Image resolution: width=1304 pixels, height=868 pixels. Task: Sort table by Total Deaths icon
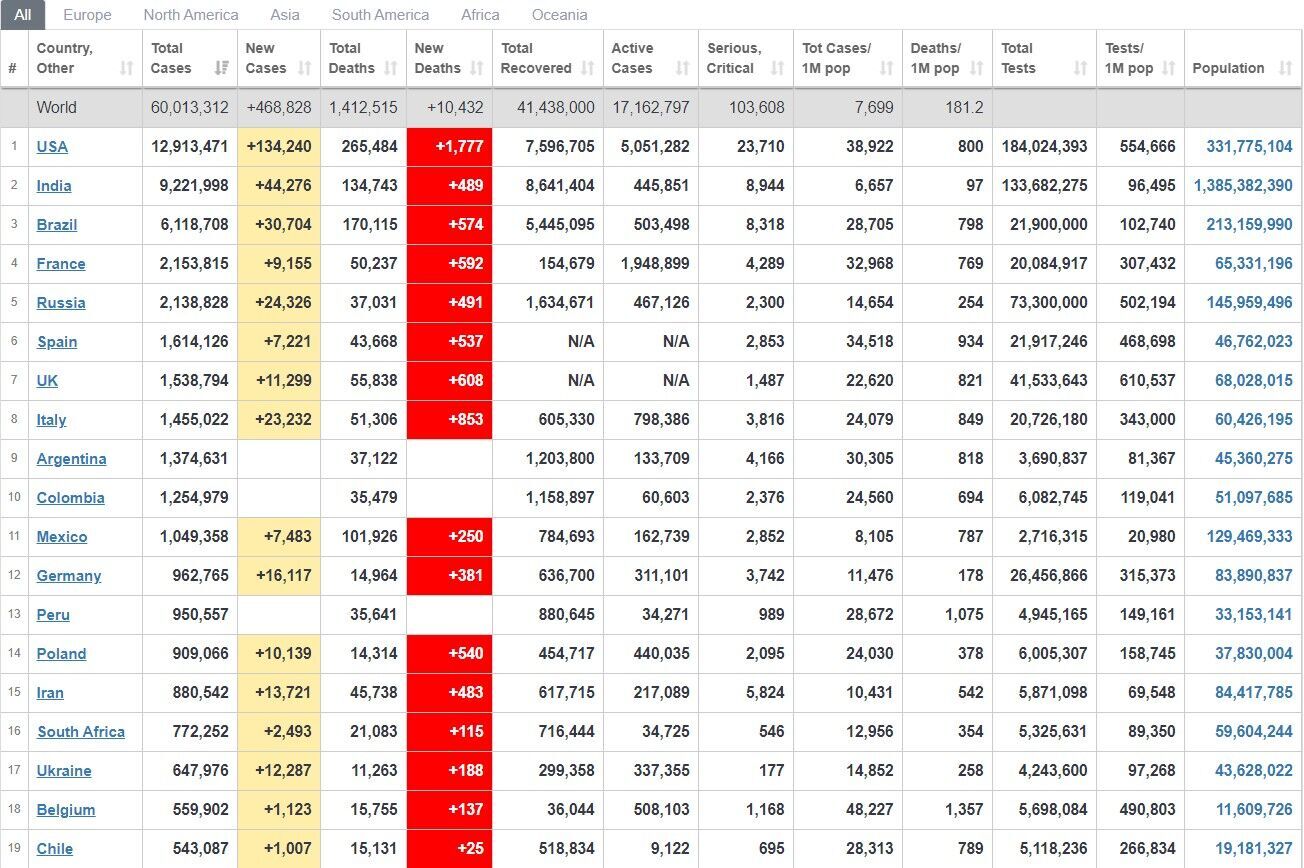pos(391,69)
